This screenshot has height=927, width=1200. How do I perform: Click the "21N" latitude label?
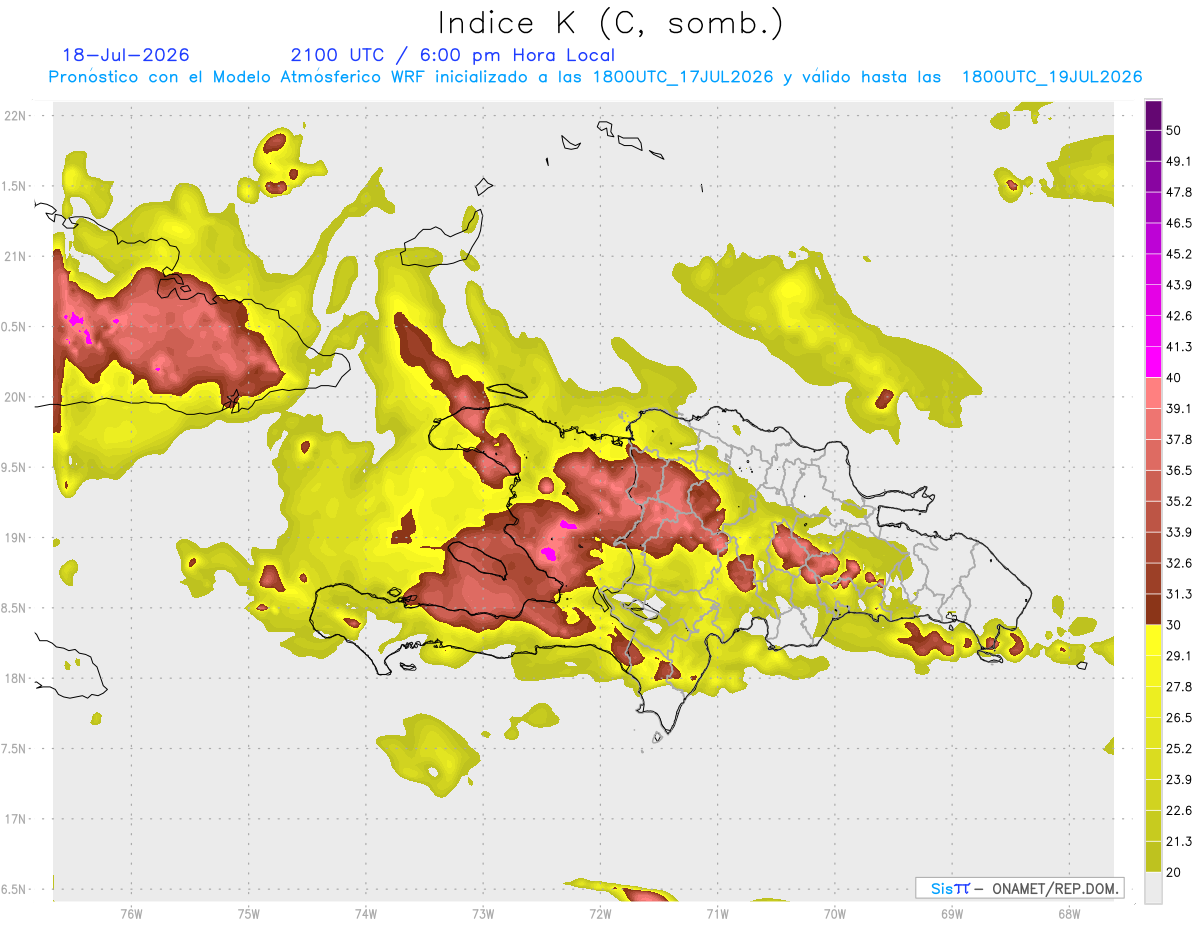[15, 257]
